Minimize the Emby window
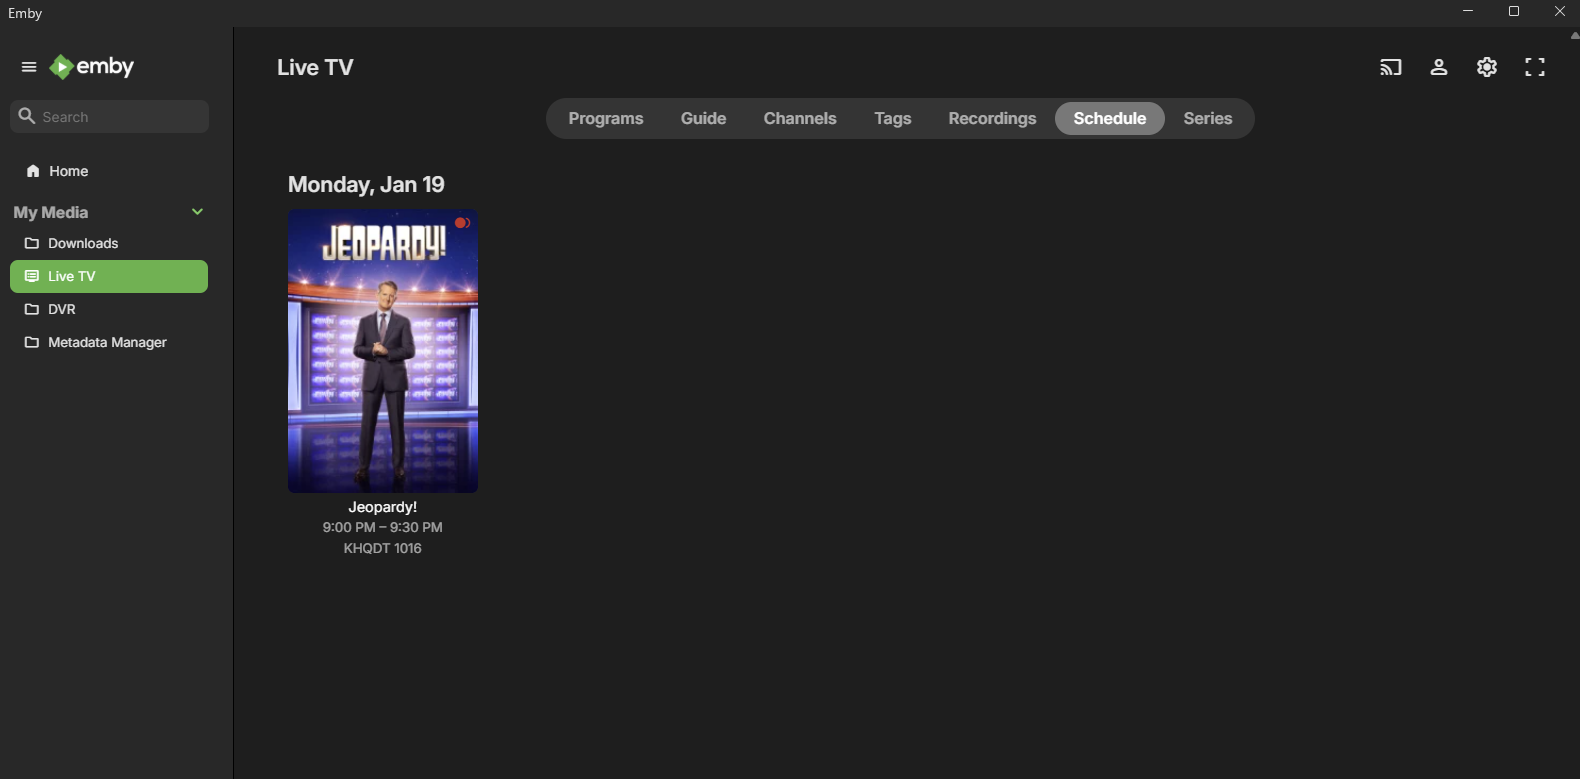The width and height of the screenshot is (1580, 779). tap(1468, 12)
